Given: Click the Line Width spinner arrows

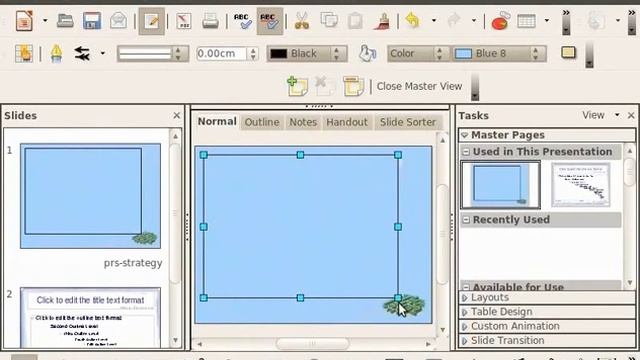Looking at the screenshot, I should 253,53.
